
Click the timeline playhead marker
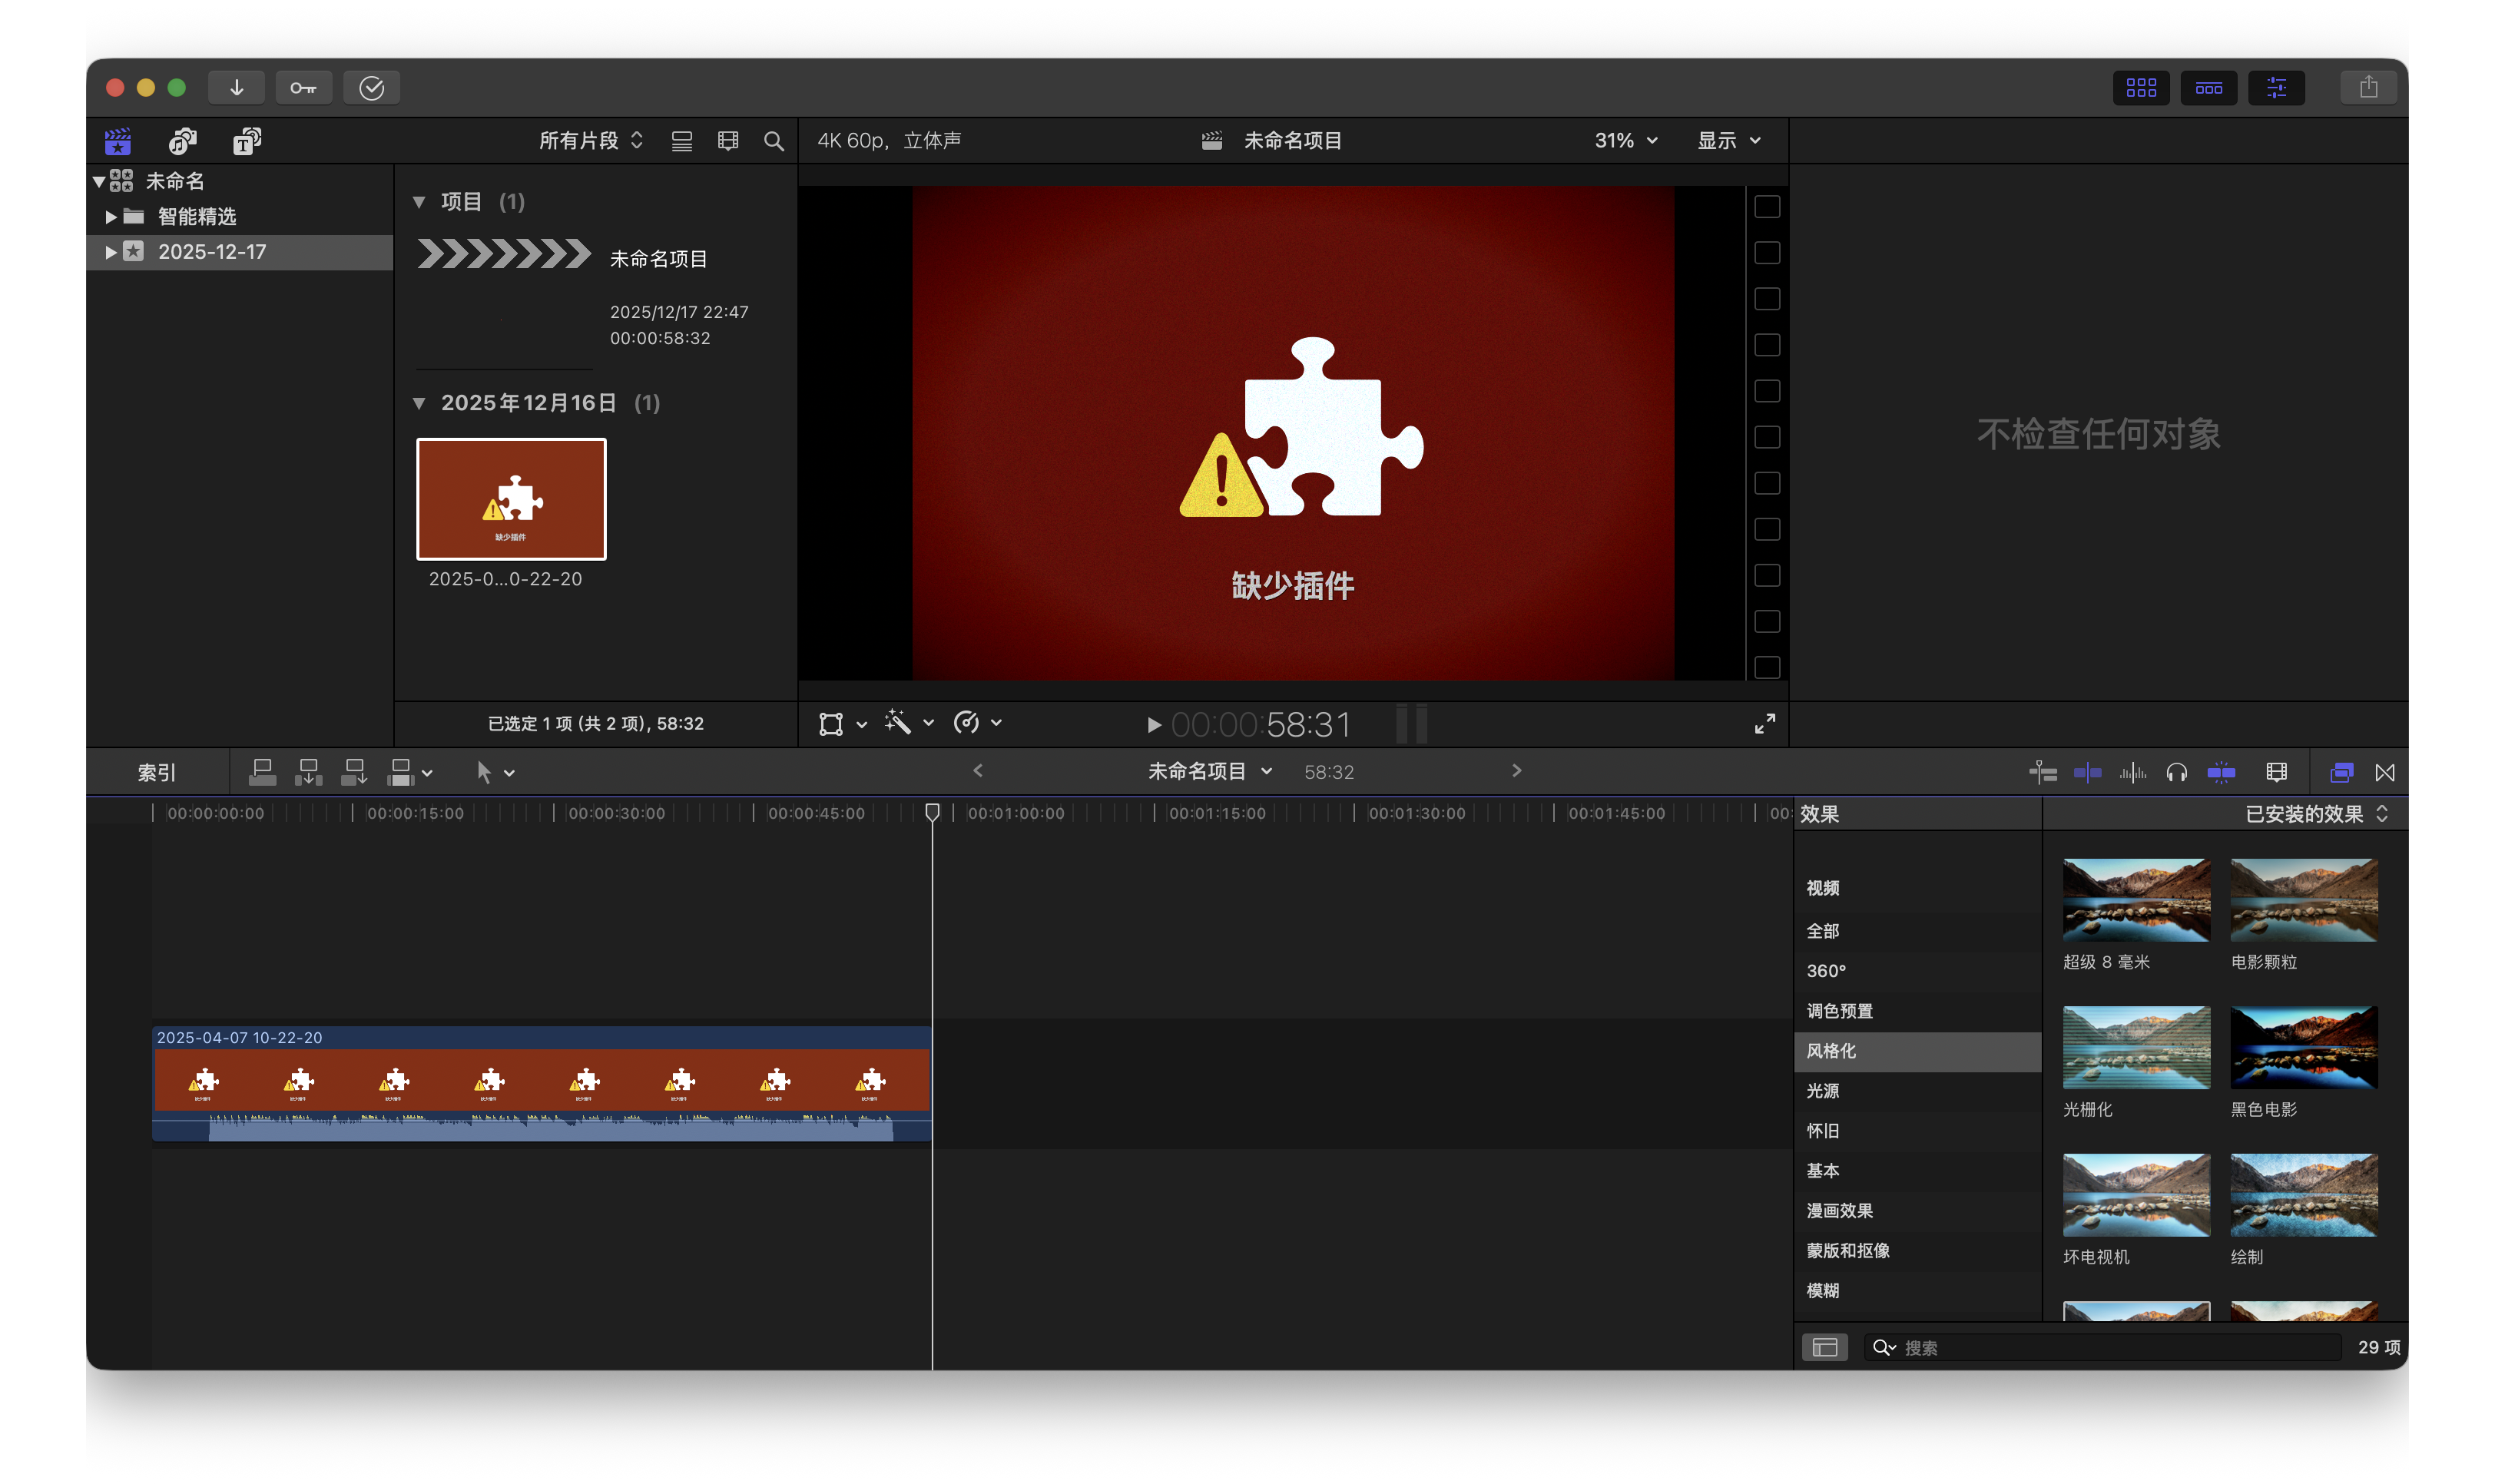pyautogui.click(x=932, y=812)
